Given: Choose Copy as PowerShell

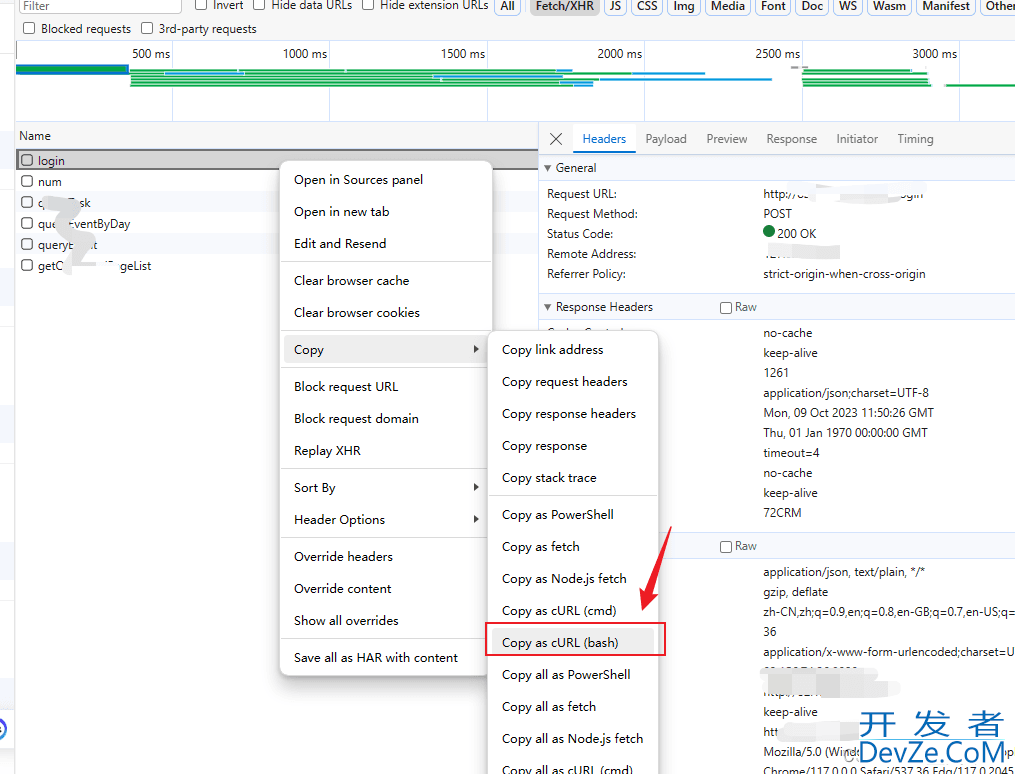Looking at the screenshot, I should tap(573, 514).
